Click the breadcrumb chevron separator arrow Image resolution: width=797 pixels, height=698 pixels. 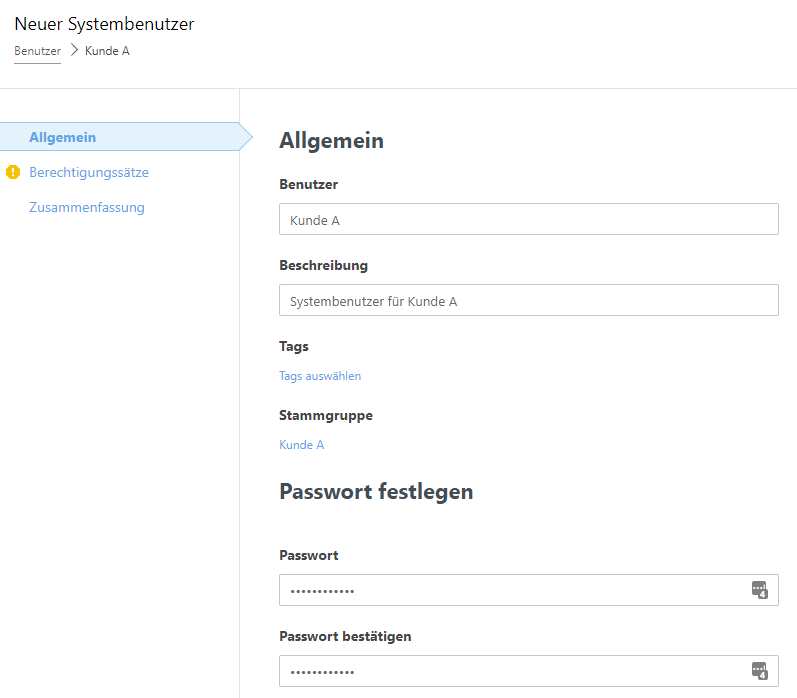(x=74, y=50)
